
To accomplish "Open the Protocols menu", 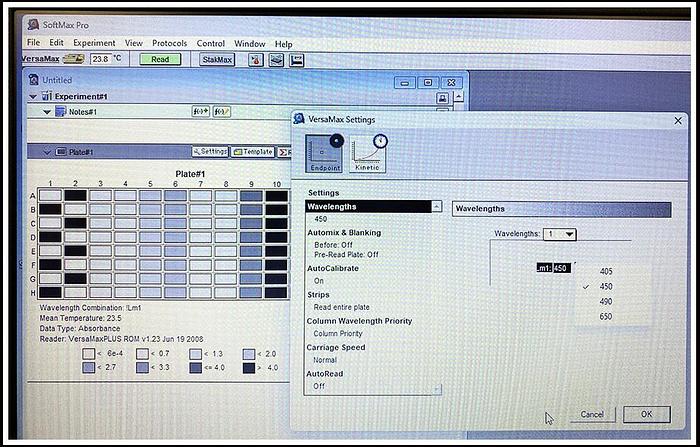I will [170, 43].
